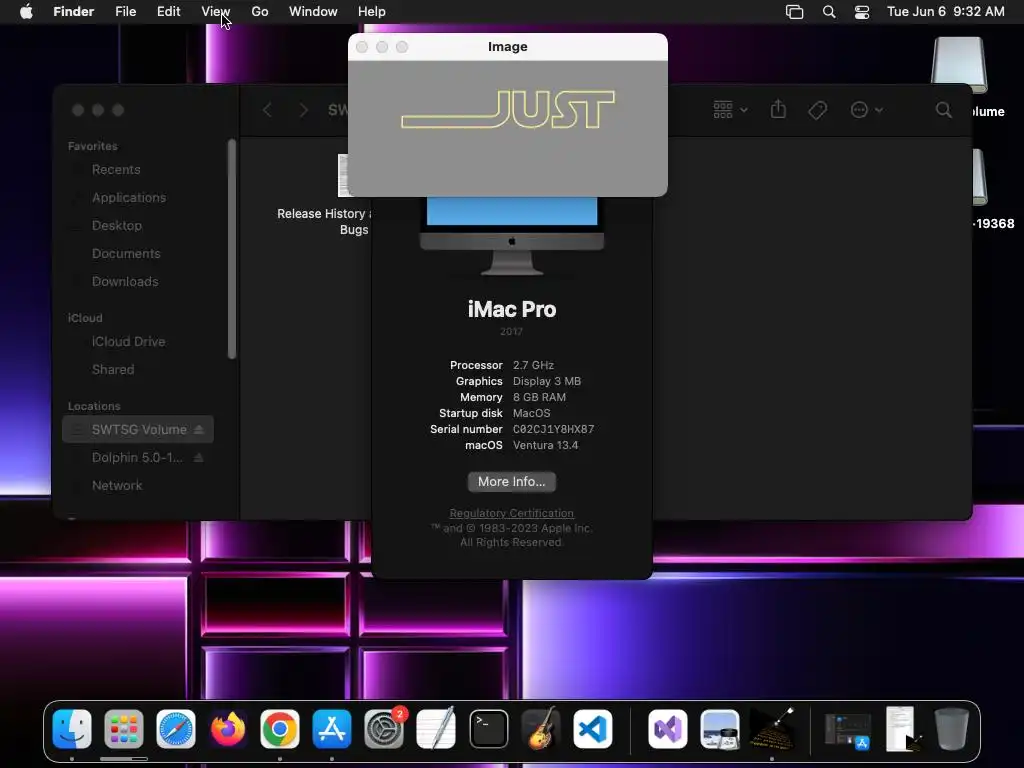1024x768 pixels.
Task: Open the Finder grouping view dropdown
Action: coord(730,110)
